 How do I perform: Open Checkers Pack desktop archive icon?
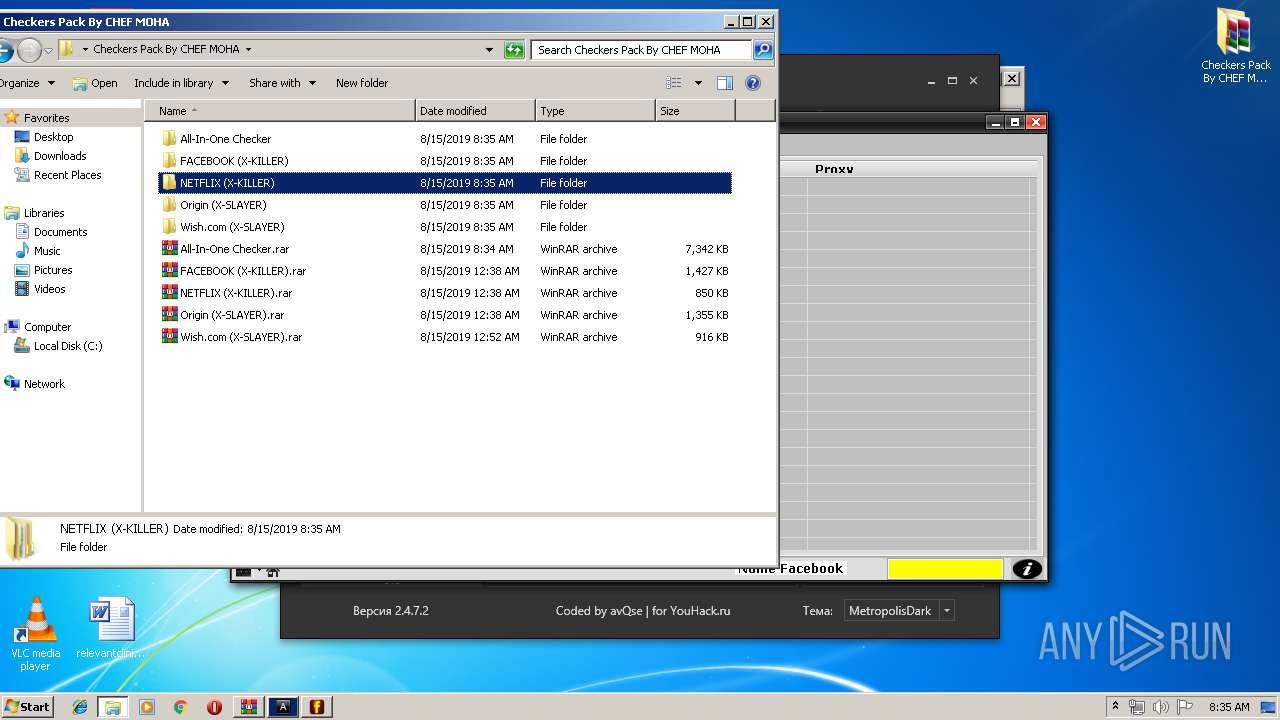coord(1235,46)
